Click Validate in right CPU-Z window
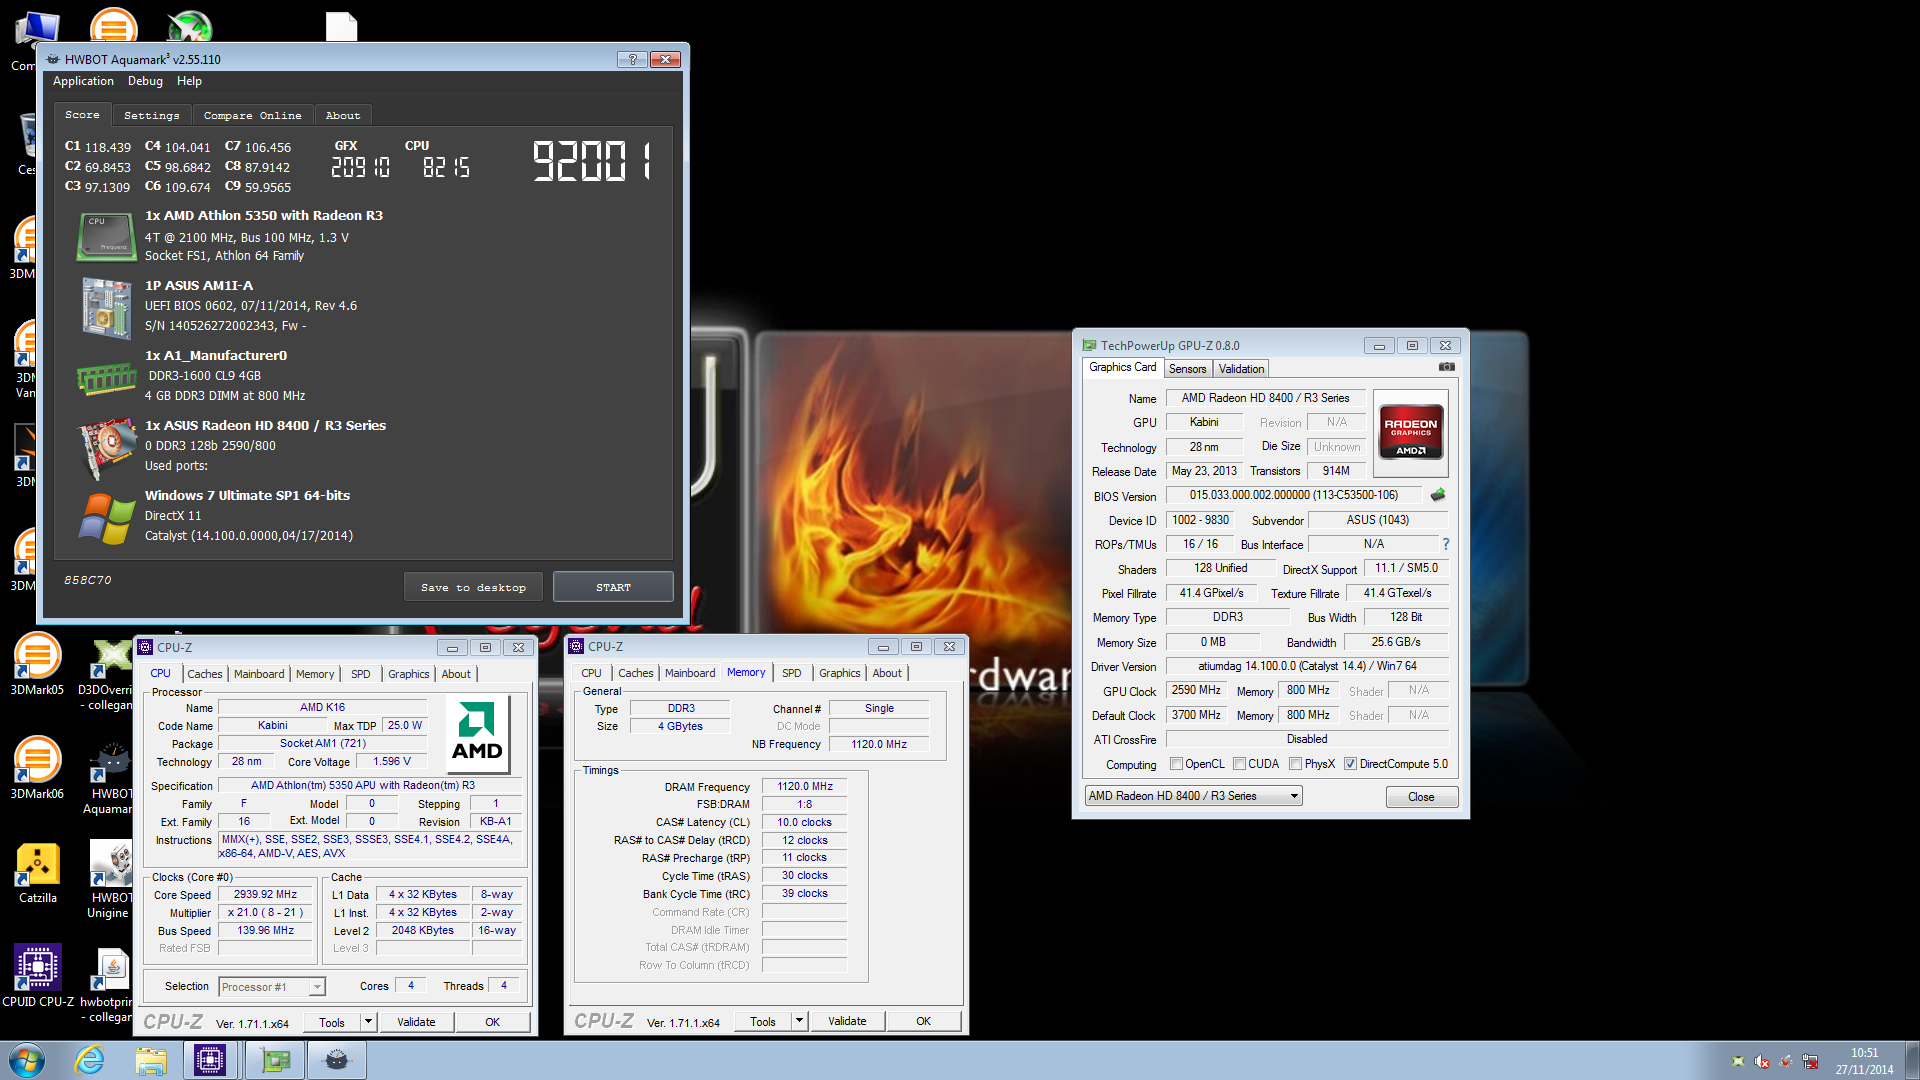The height and width of the screenshot is (1080, 1920). [x=847, y=1021]
